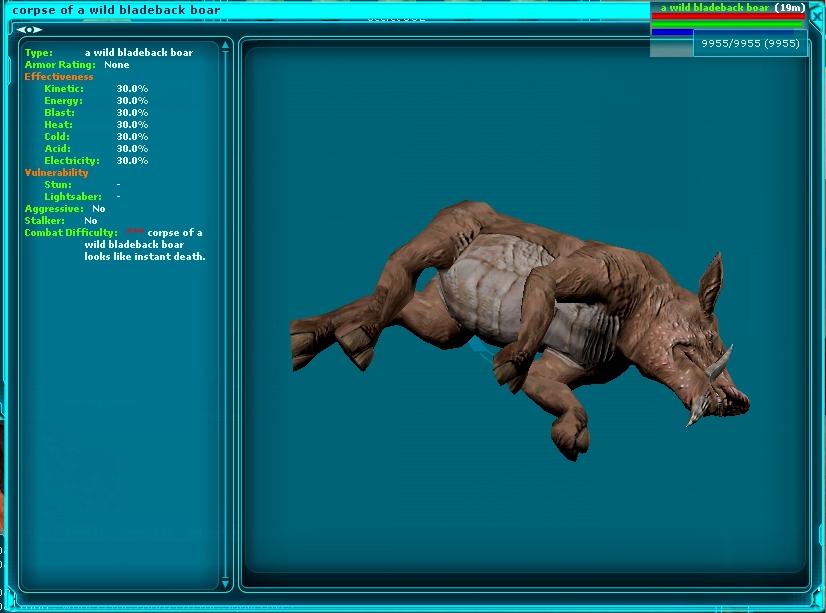The height and width of the screenshot is (613, 826).
Task: Click the Electricity '30.0%' value
Action: point(132,161)
